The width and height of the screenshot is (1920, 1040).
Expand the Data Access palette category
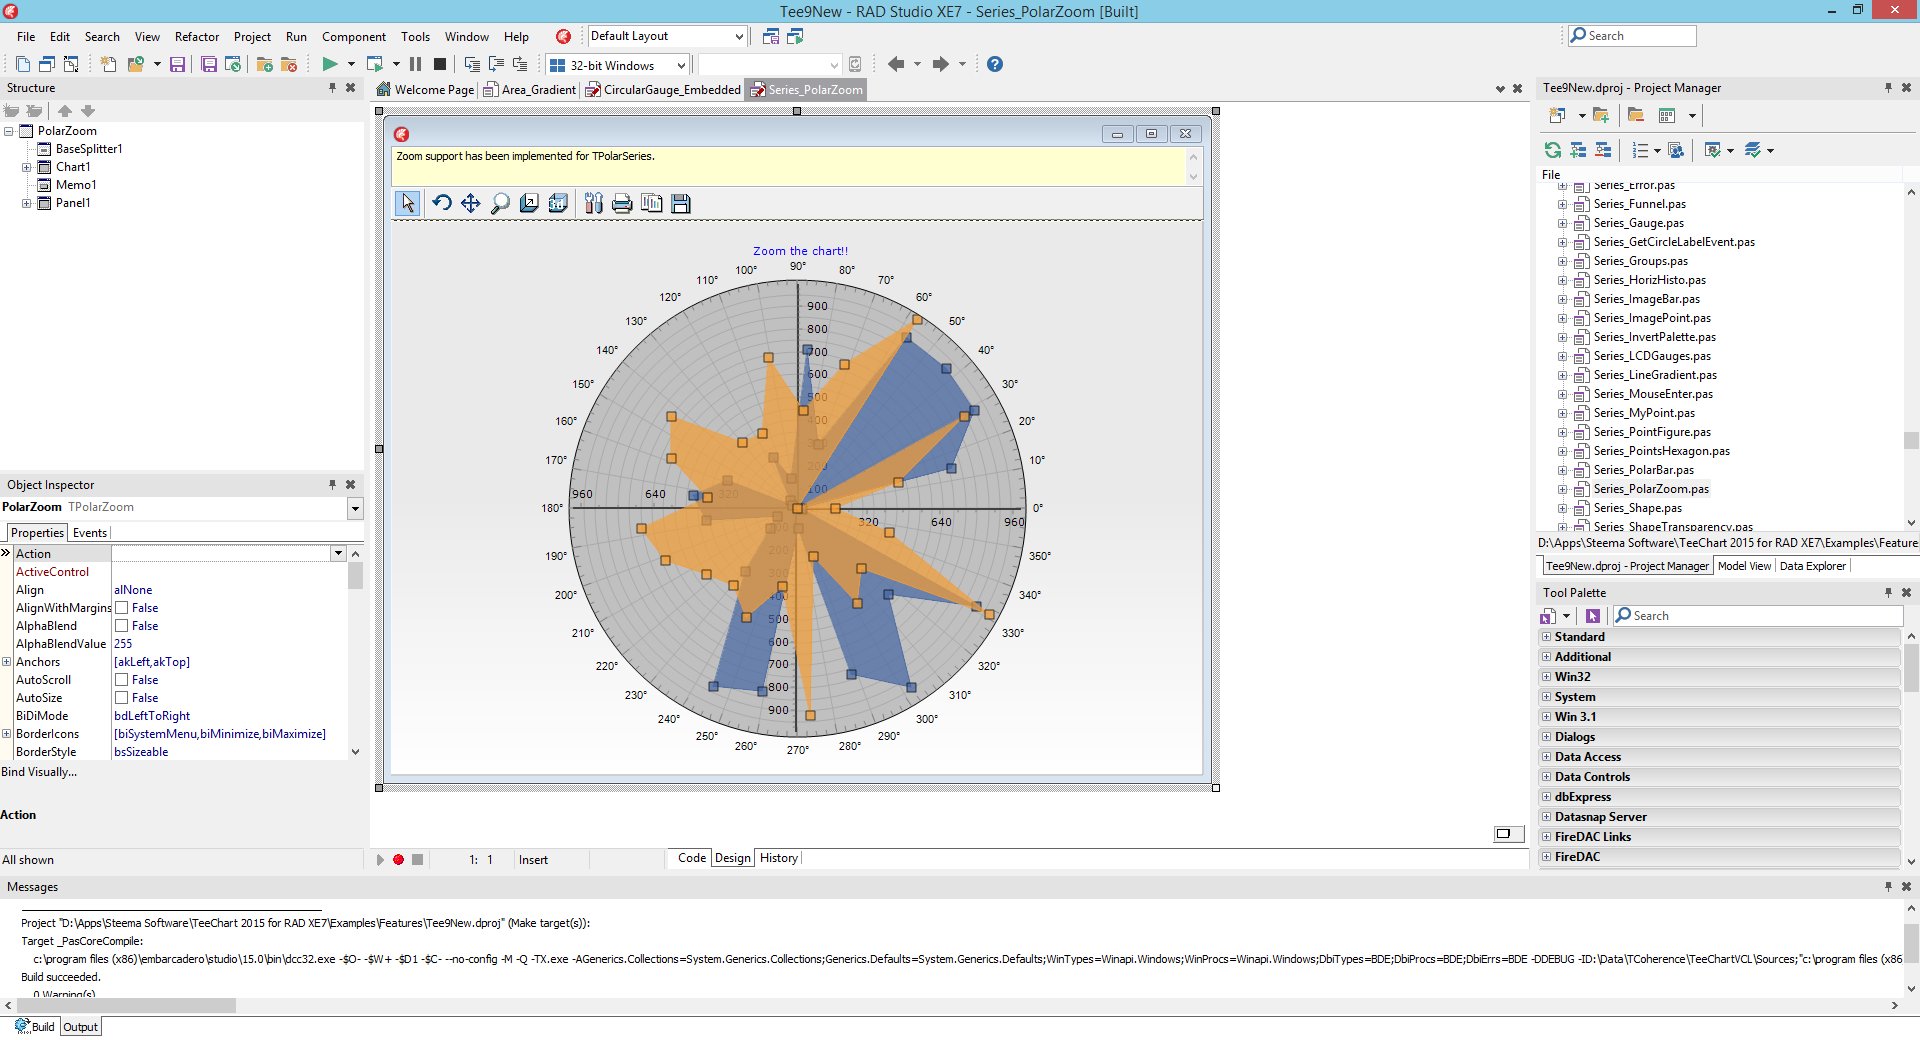pos(1547,757)
